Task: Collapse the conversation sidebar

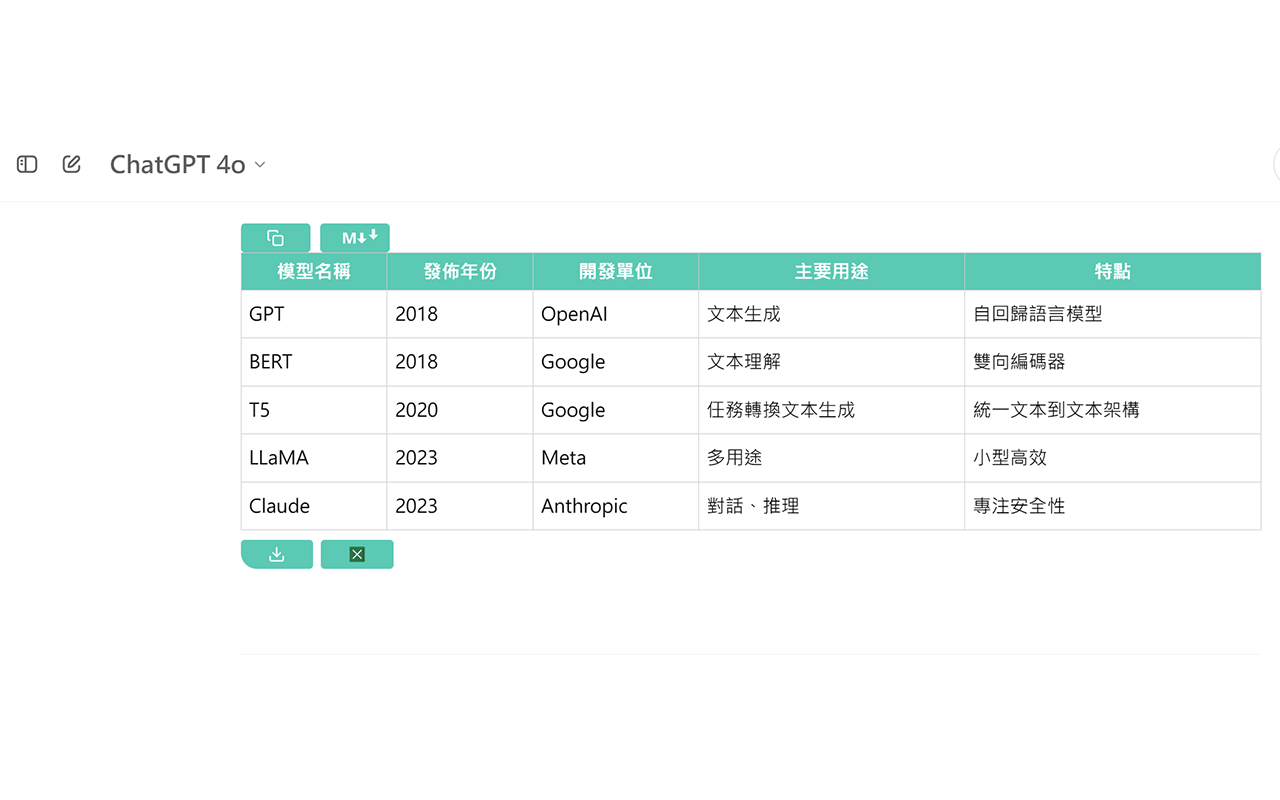Action: point(26,164)
